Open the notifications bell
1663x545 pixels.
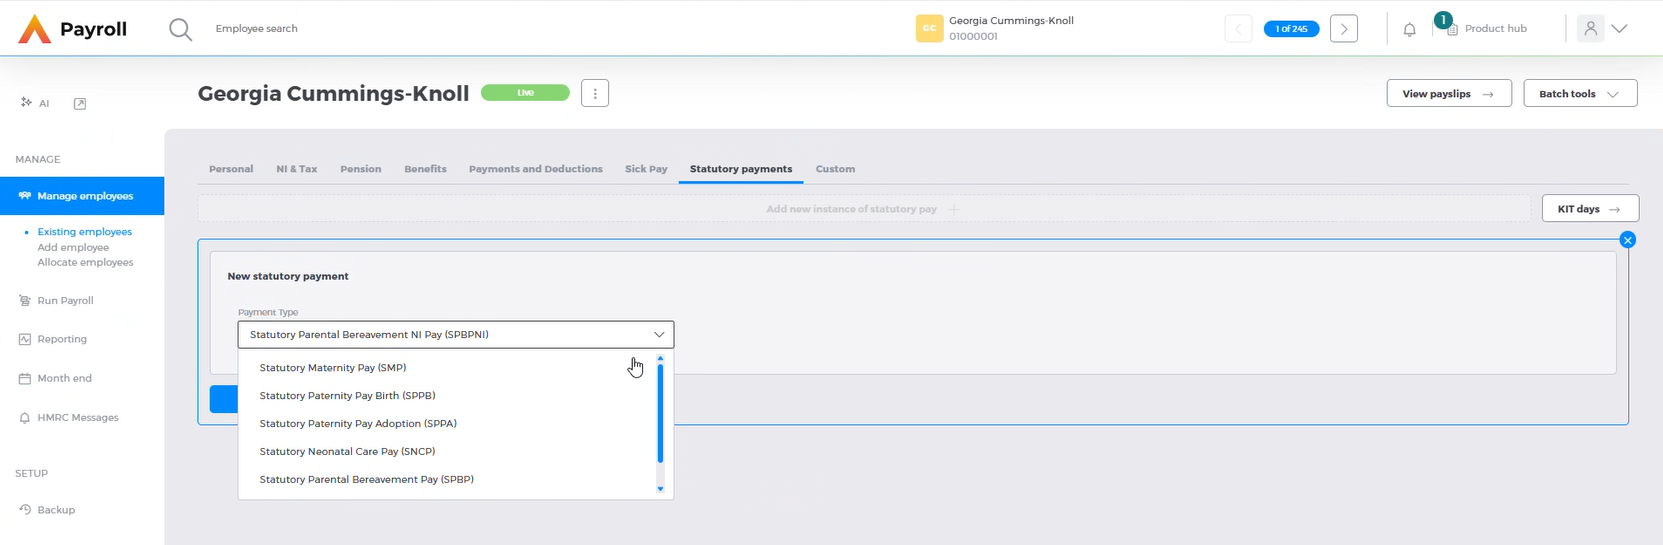pyautogui.click(x=1409, y=29)
